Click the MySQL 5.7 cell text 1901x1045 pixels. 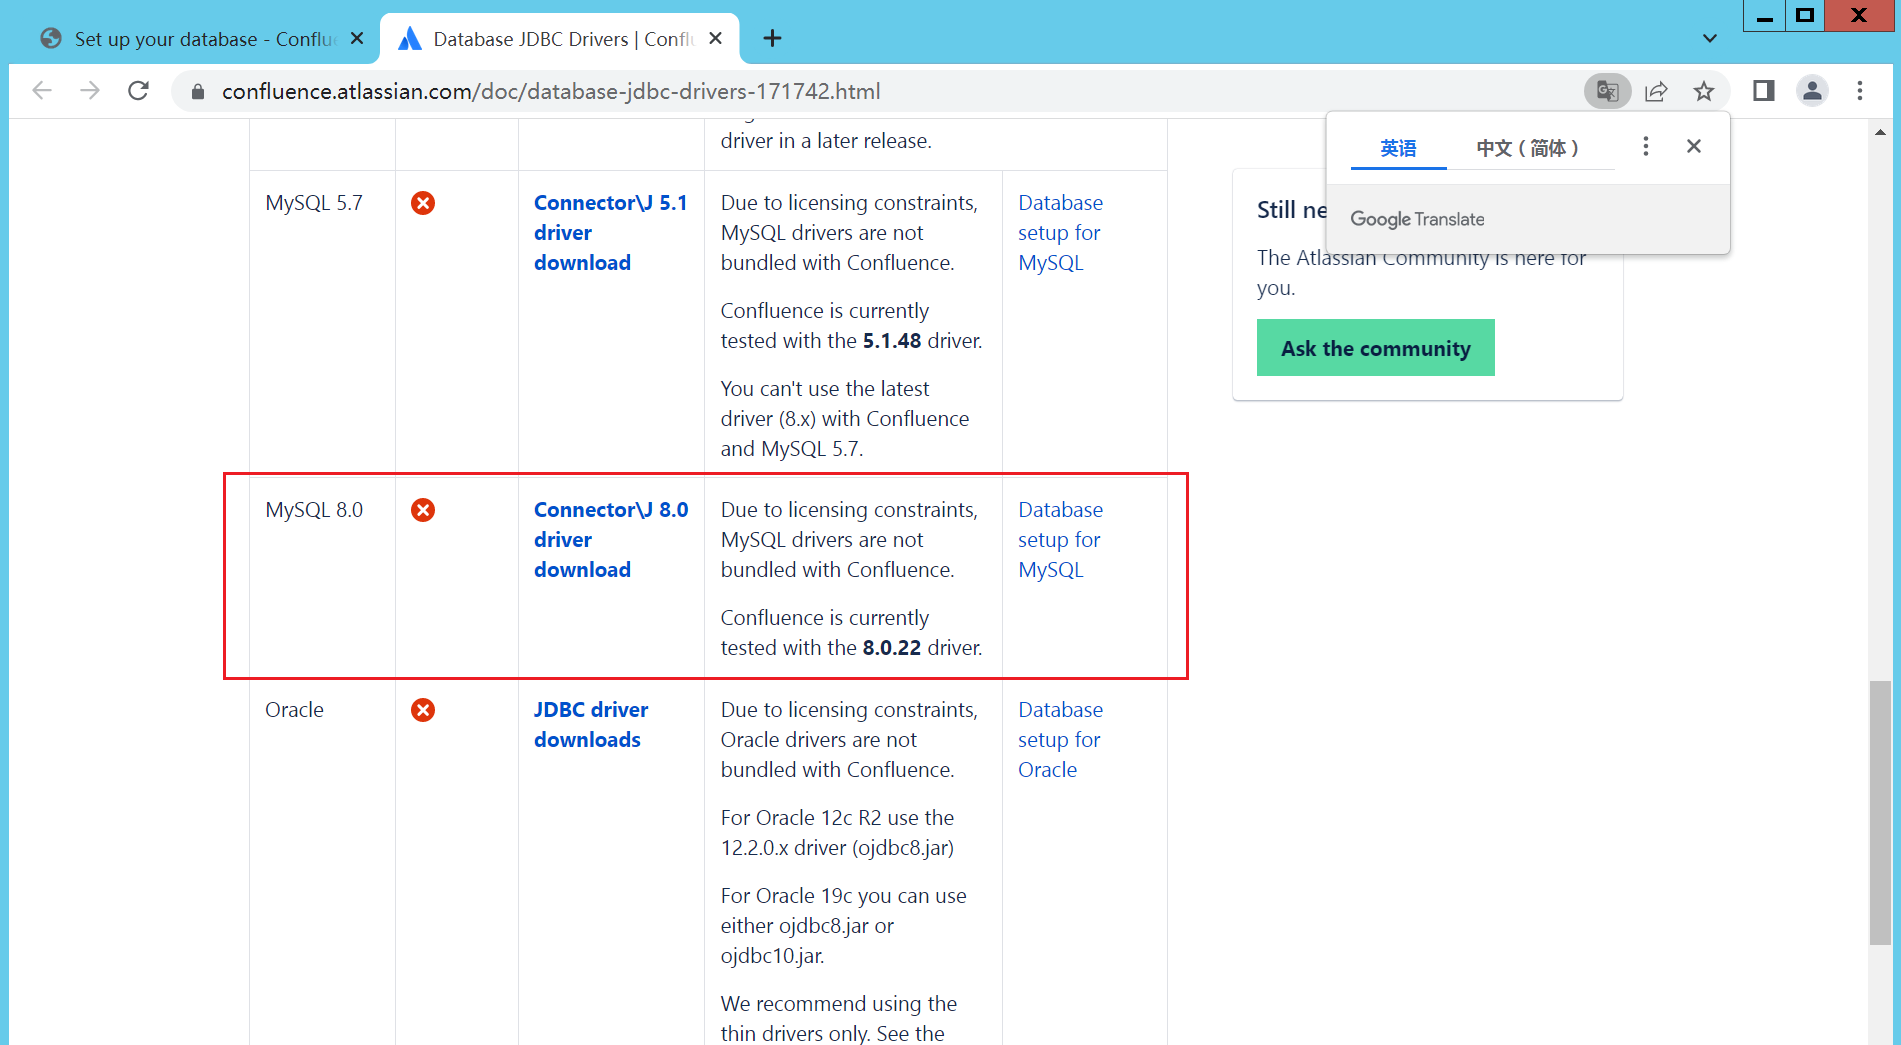[314, 203]
